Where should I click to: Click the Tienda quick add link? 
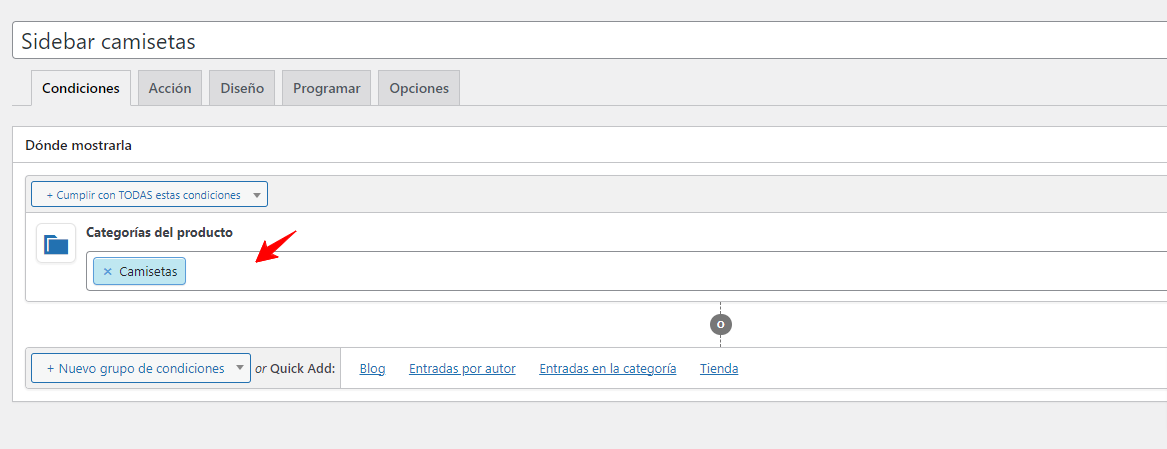[719, 369]
